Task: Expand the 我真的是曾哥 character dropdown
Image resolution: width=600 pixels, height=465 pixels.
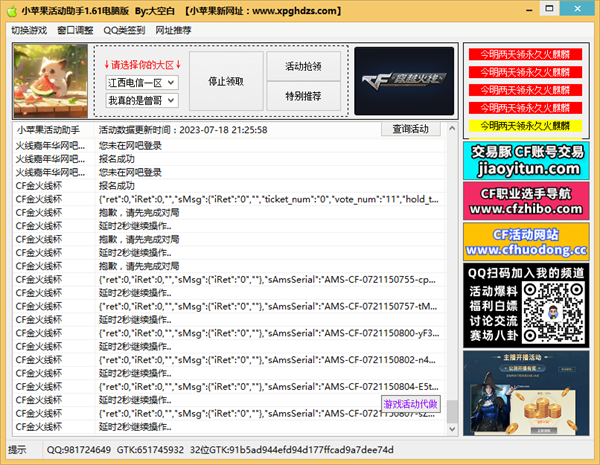Action: 171,100
